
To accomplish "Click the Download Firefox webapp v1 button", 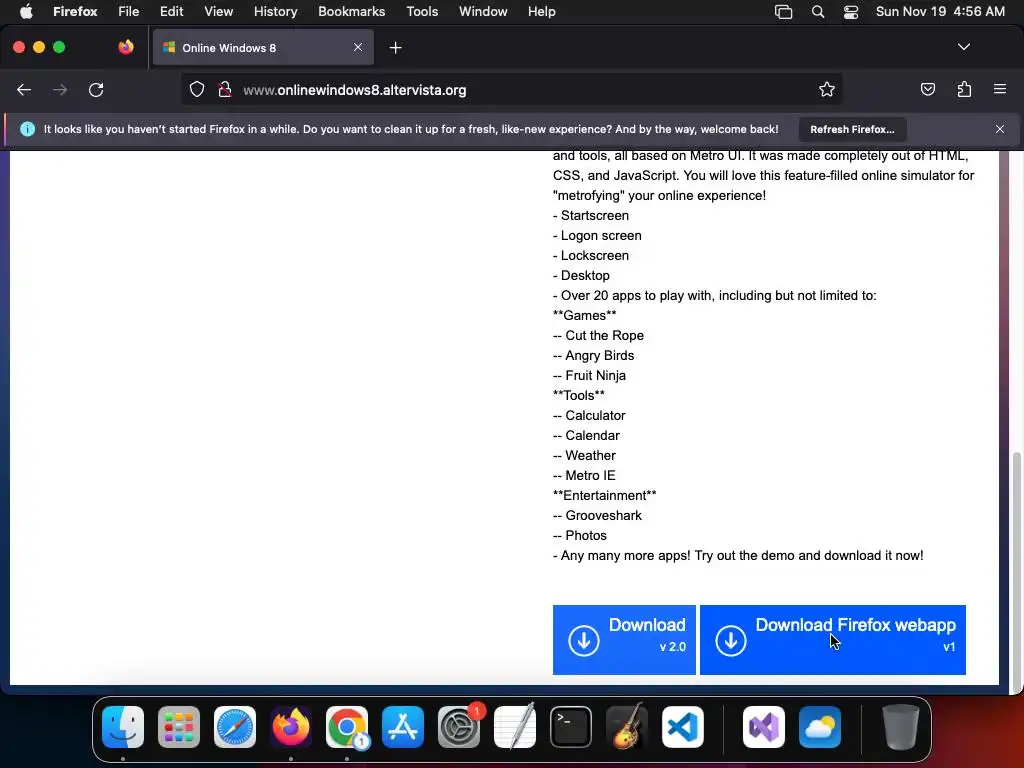I will coord(833,640).
